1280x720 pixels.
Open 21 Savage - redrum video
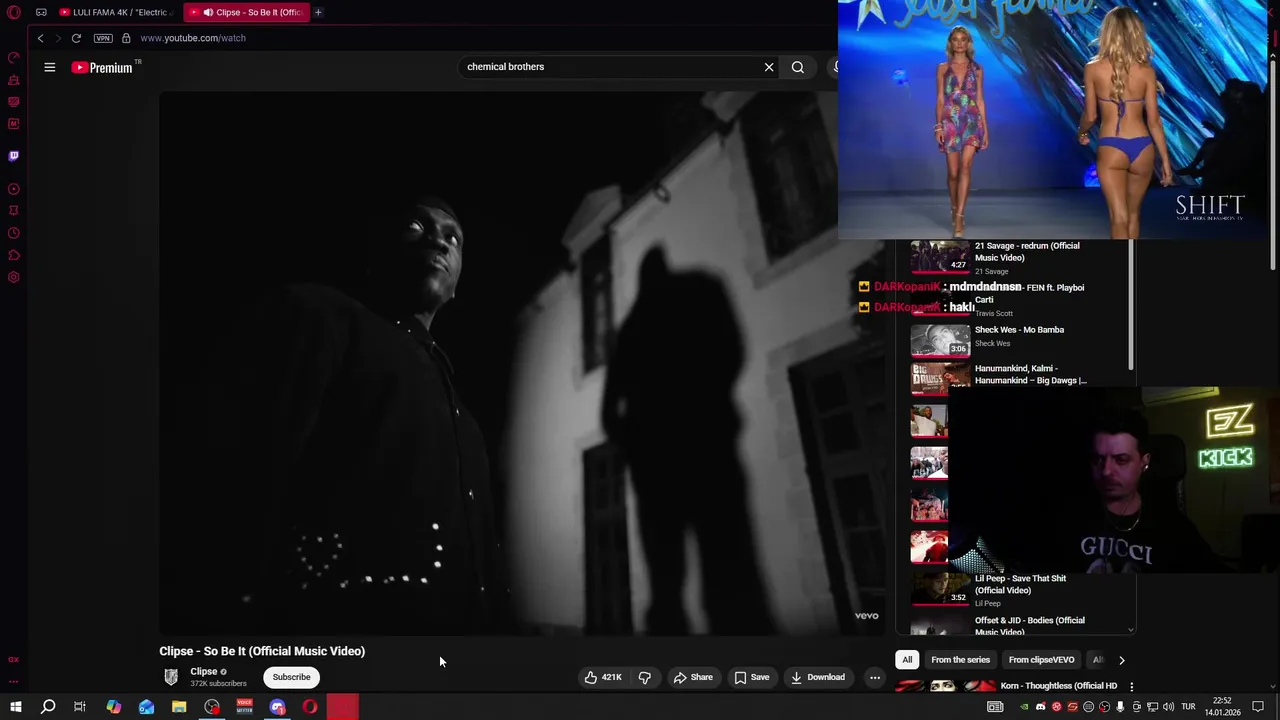coord(1027,251)
